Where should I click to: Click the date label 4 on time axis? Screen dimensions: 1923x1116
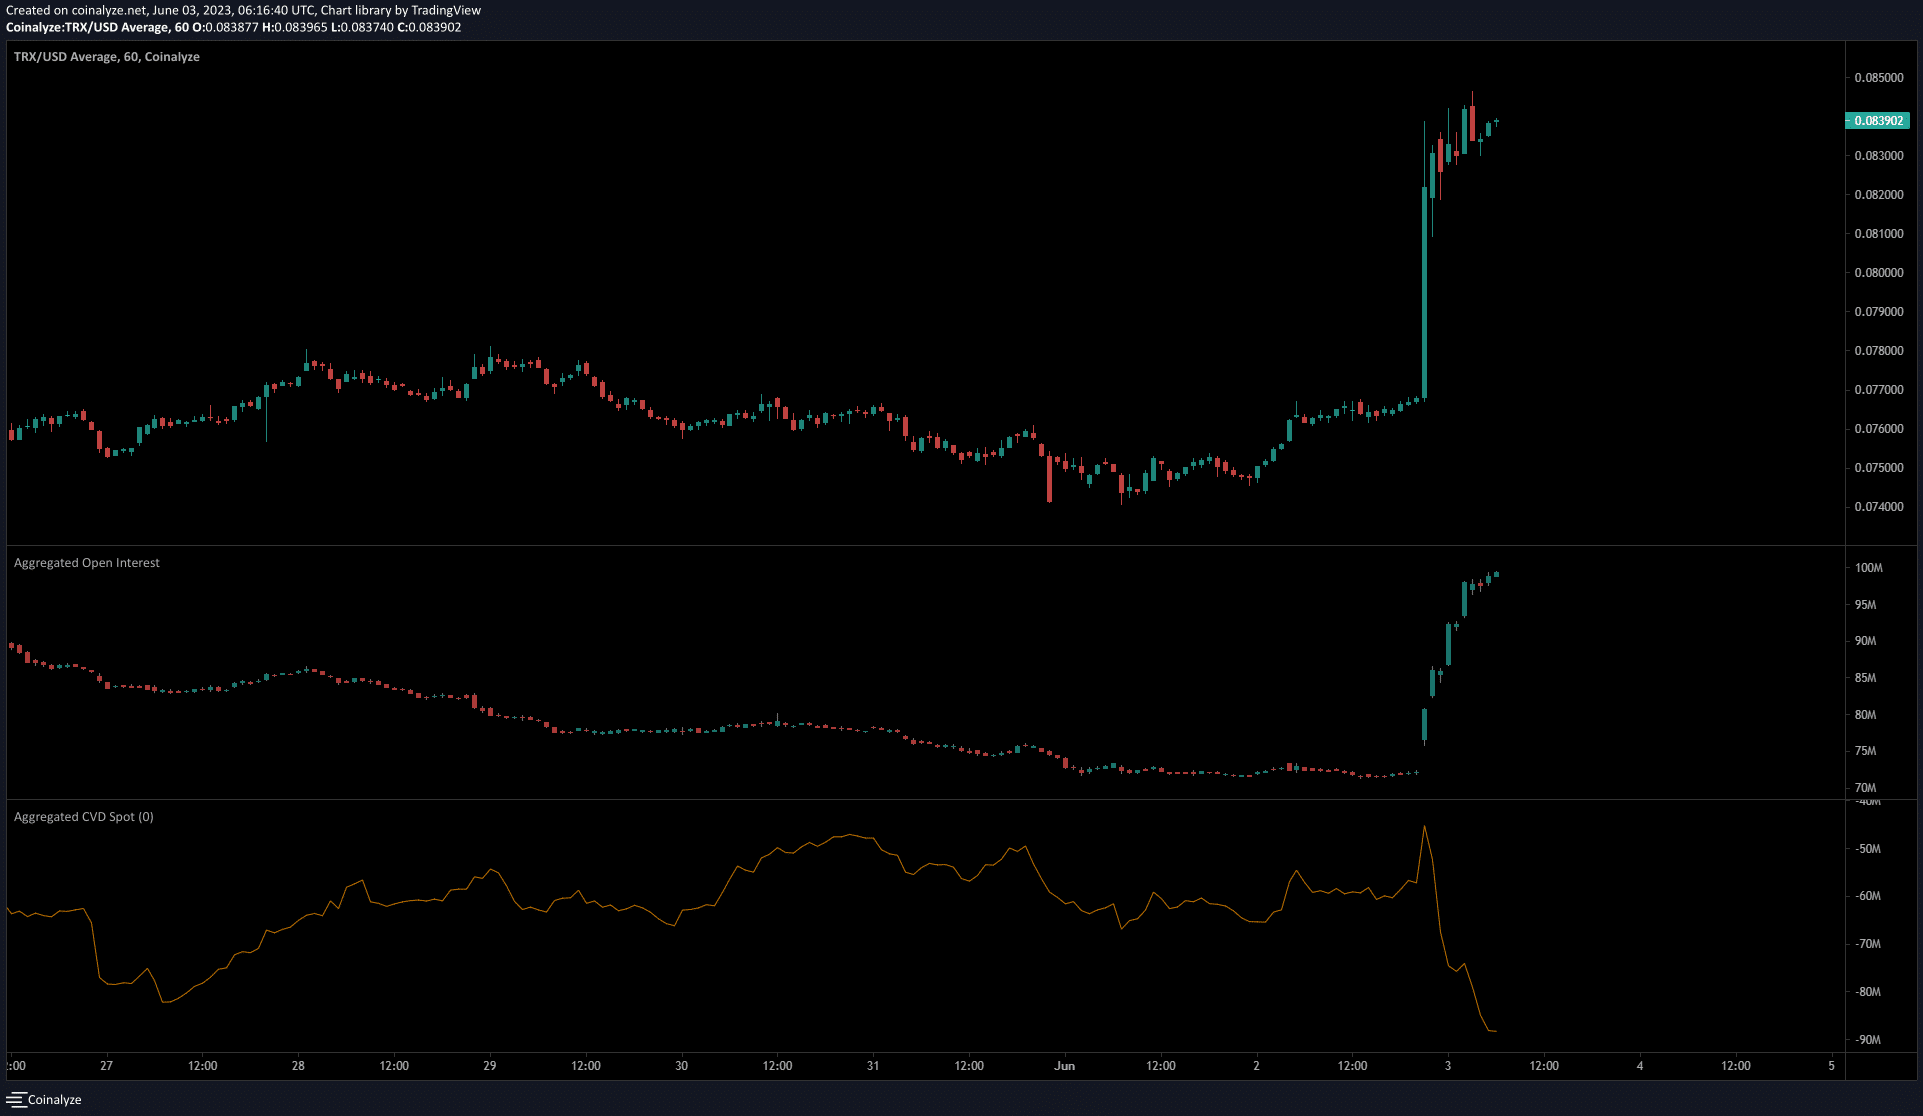[1640, 1066]
